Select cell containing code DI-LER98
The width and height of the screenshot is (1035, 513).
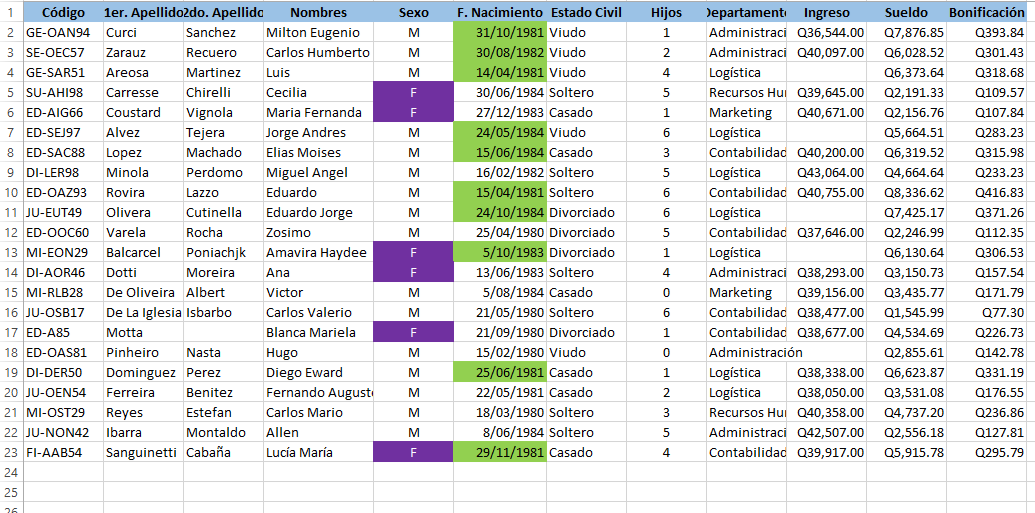point(63,172)
